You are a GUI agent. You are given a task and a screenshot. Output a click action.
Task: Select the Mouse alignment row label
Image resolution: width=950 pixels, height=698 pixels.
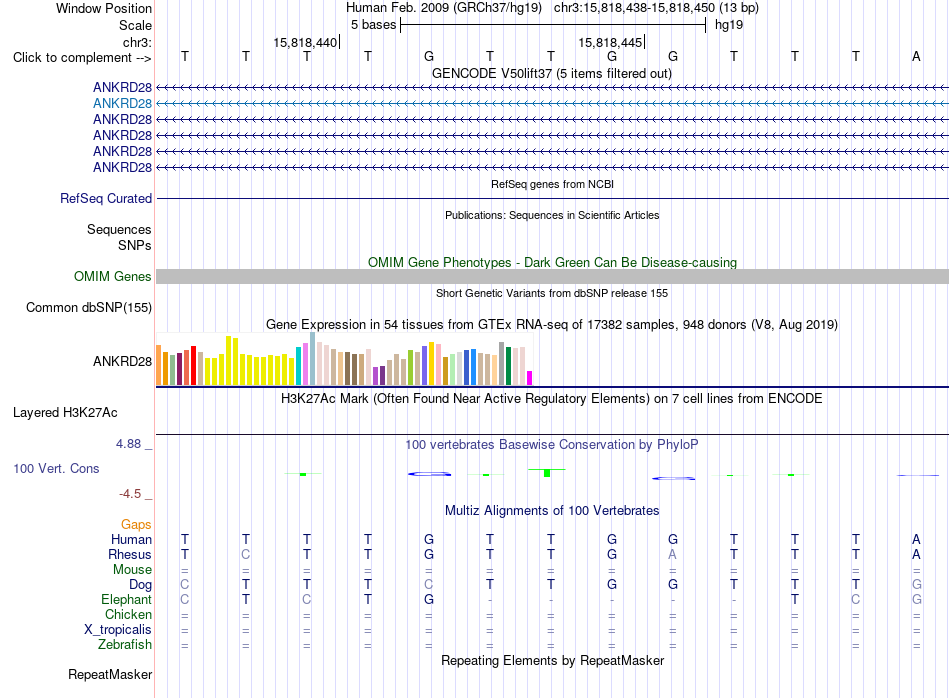(132, 570)
